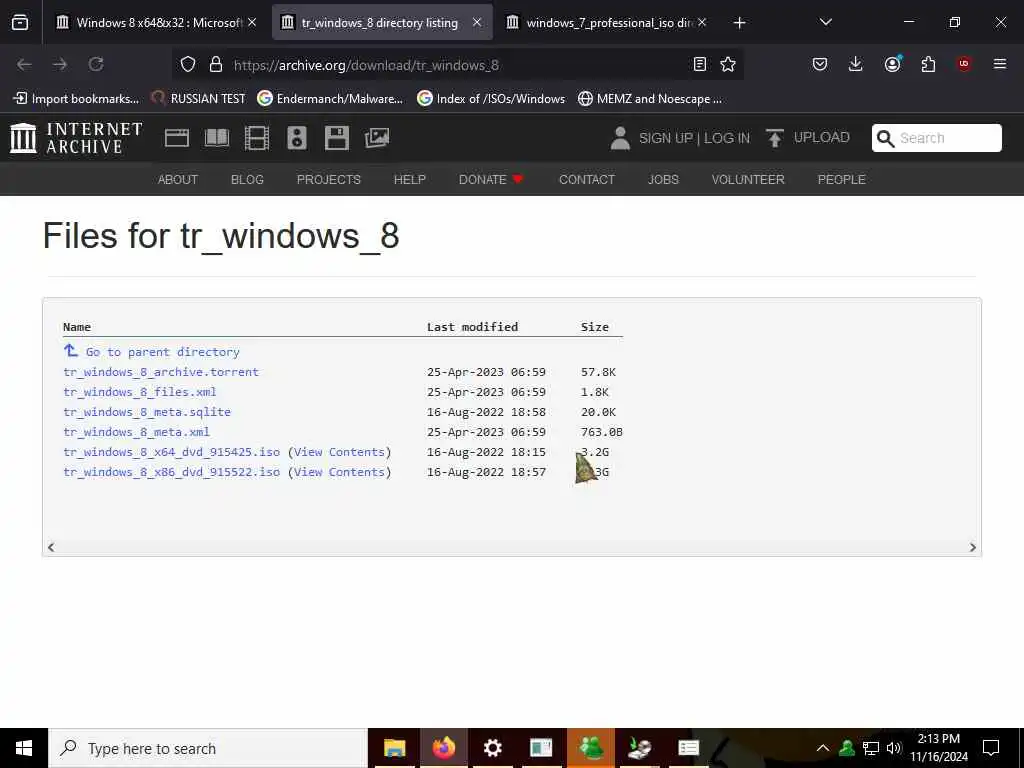Click the address bar URL field
This screenshot has width=1024, height=768.
click(x=457, y=65)
